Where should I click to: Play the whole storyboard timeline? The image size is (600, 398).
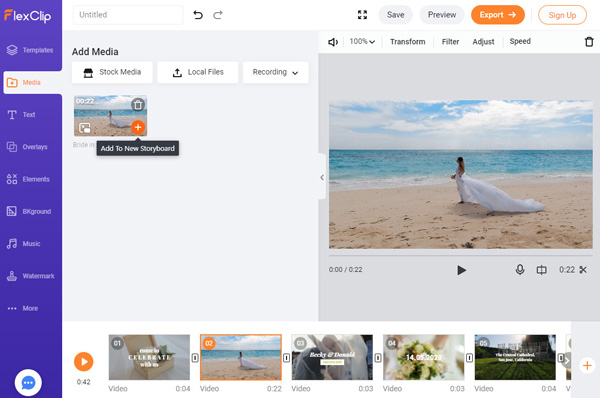pyautogui.click(x=83, y=362)
